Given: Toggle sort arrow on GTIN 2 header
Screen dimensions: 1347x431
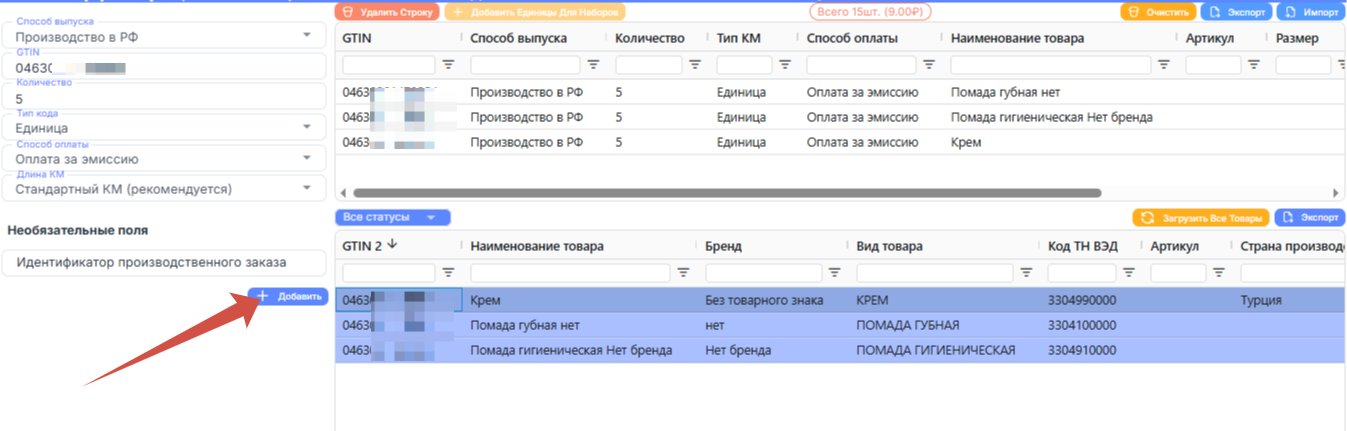Looking at the screenshot, I should [391, 245].
